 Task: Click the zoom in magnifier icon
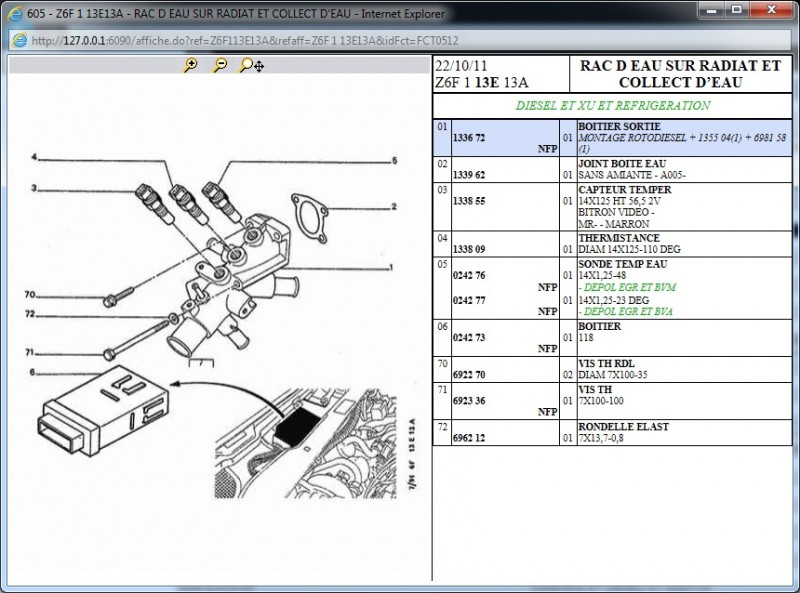point(190,66)
